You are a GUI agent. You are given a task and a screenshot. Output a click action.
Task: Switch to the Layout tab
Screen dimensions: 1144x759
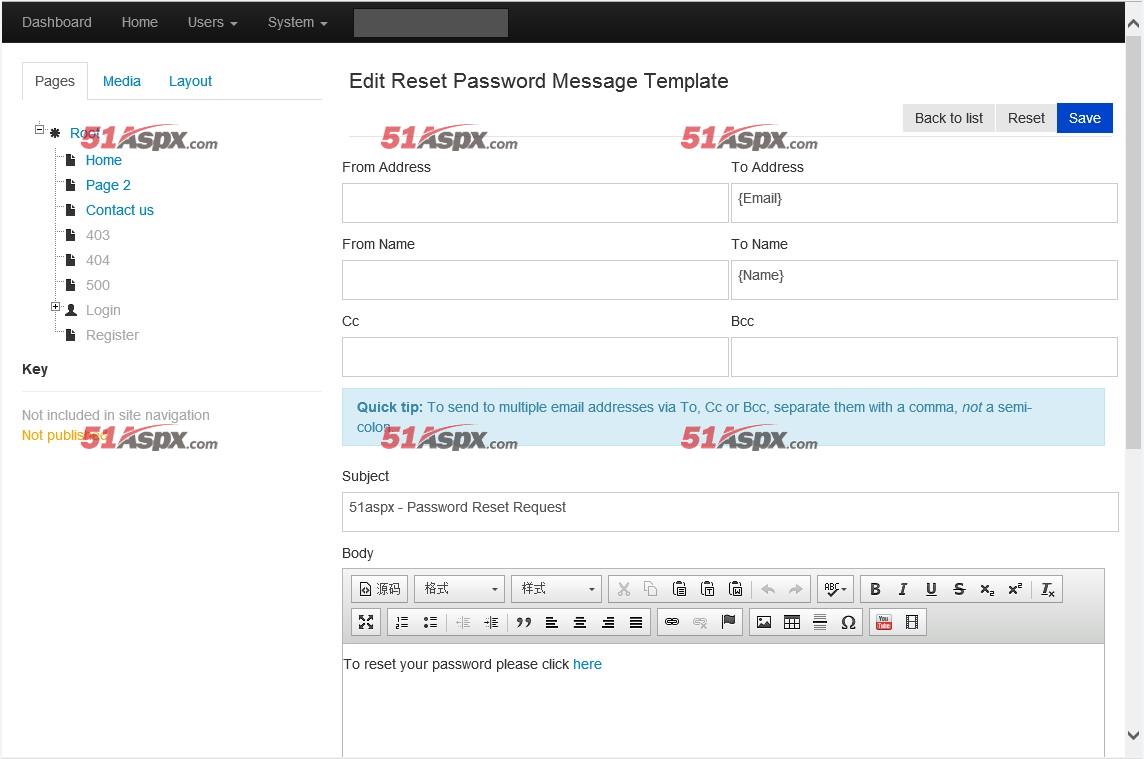coord(190,81)
